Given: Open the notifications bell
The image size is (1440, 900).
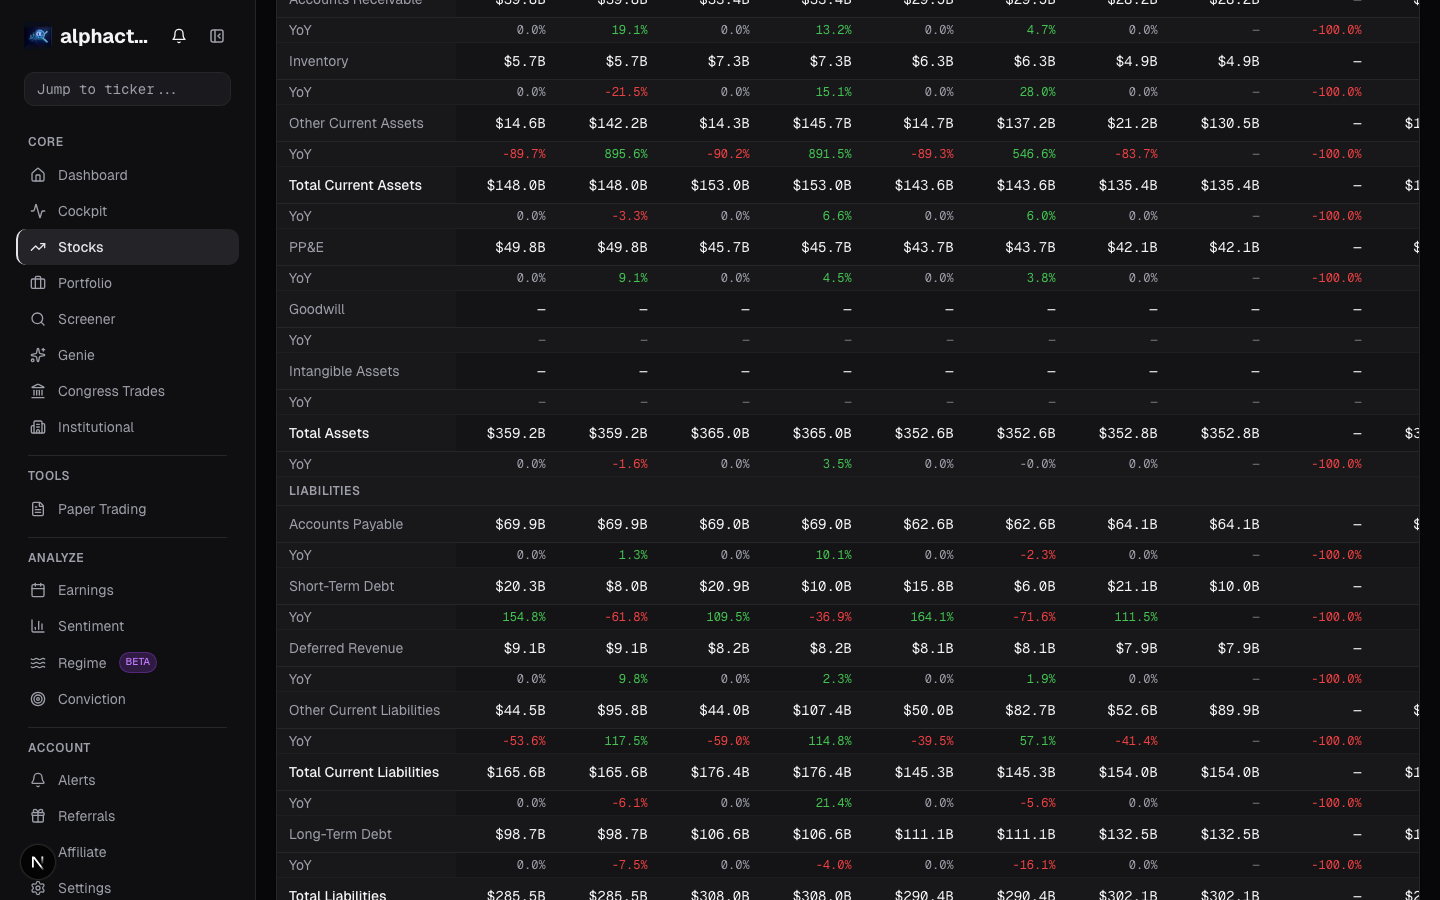Looking at the screenshot, I should 178,35.
